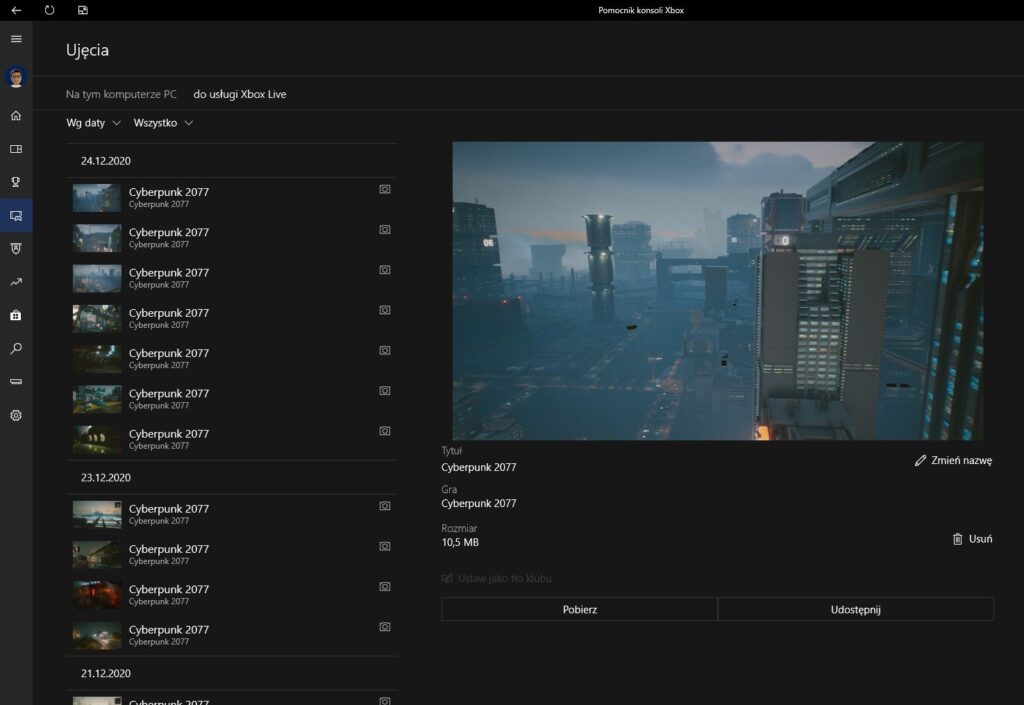The image size is (1024, 705).
Task: Expand the Wszystko filter dropdown
Action: (163, 123)
